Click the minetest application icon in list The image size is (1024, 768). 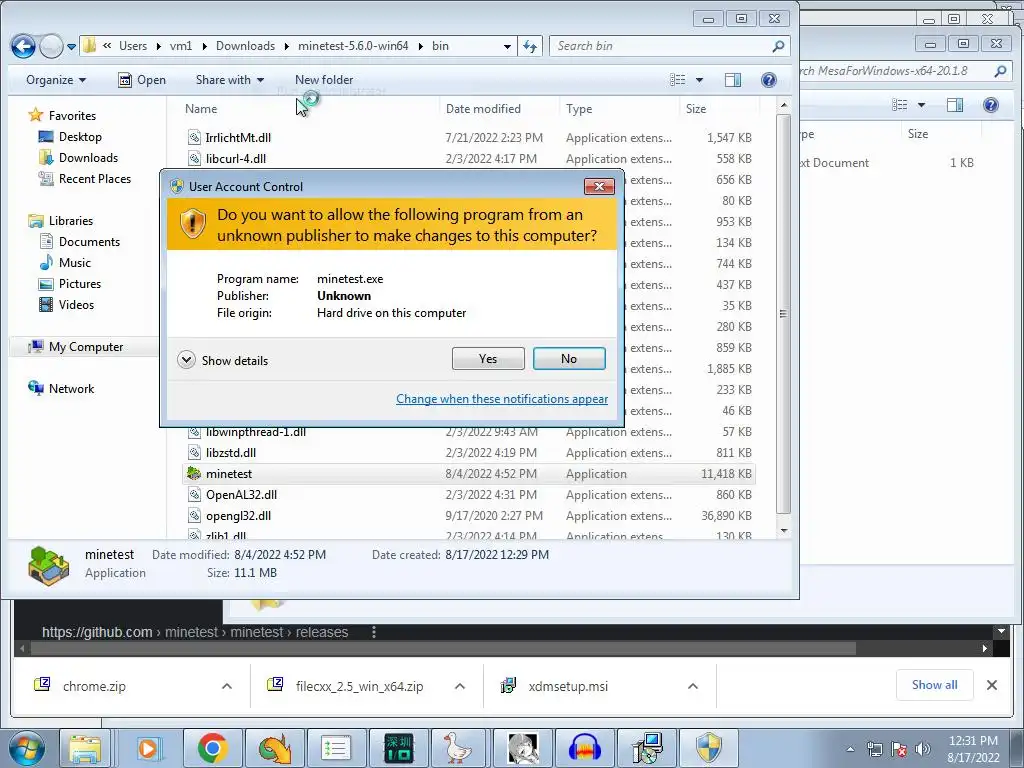coord(193,473)
